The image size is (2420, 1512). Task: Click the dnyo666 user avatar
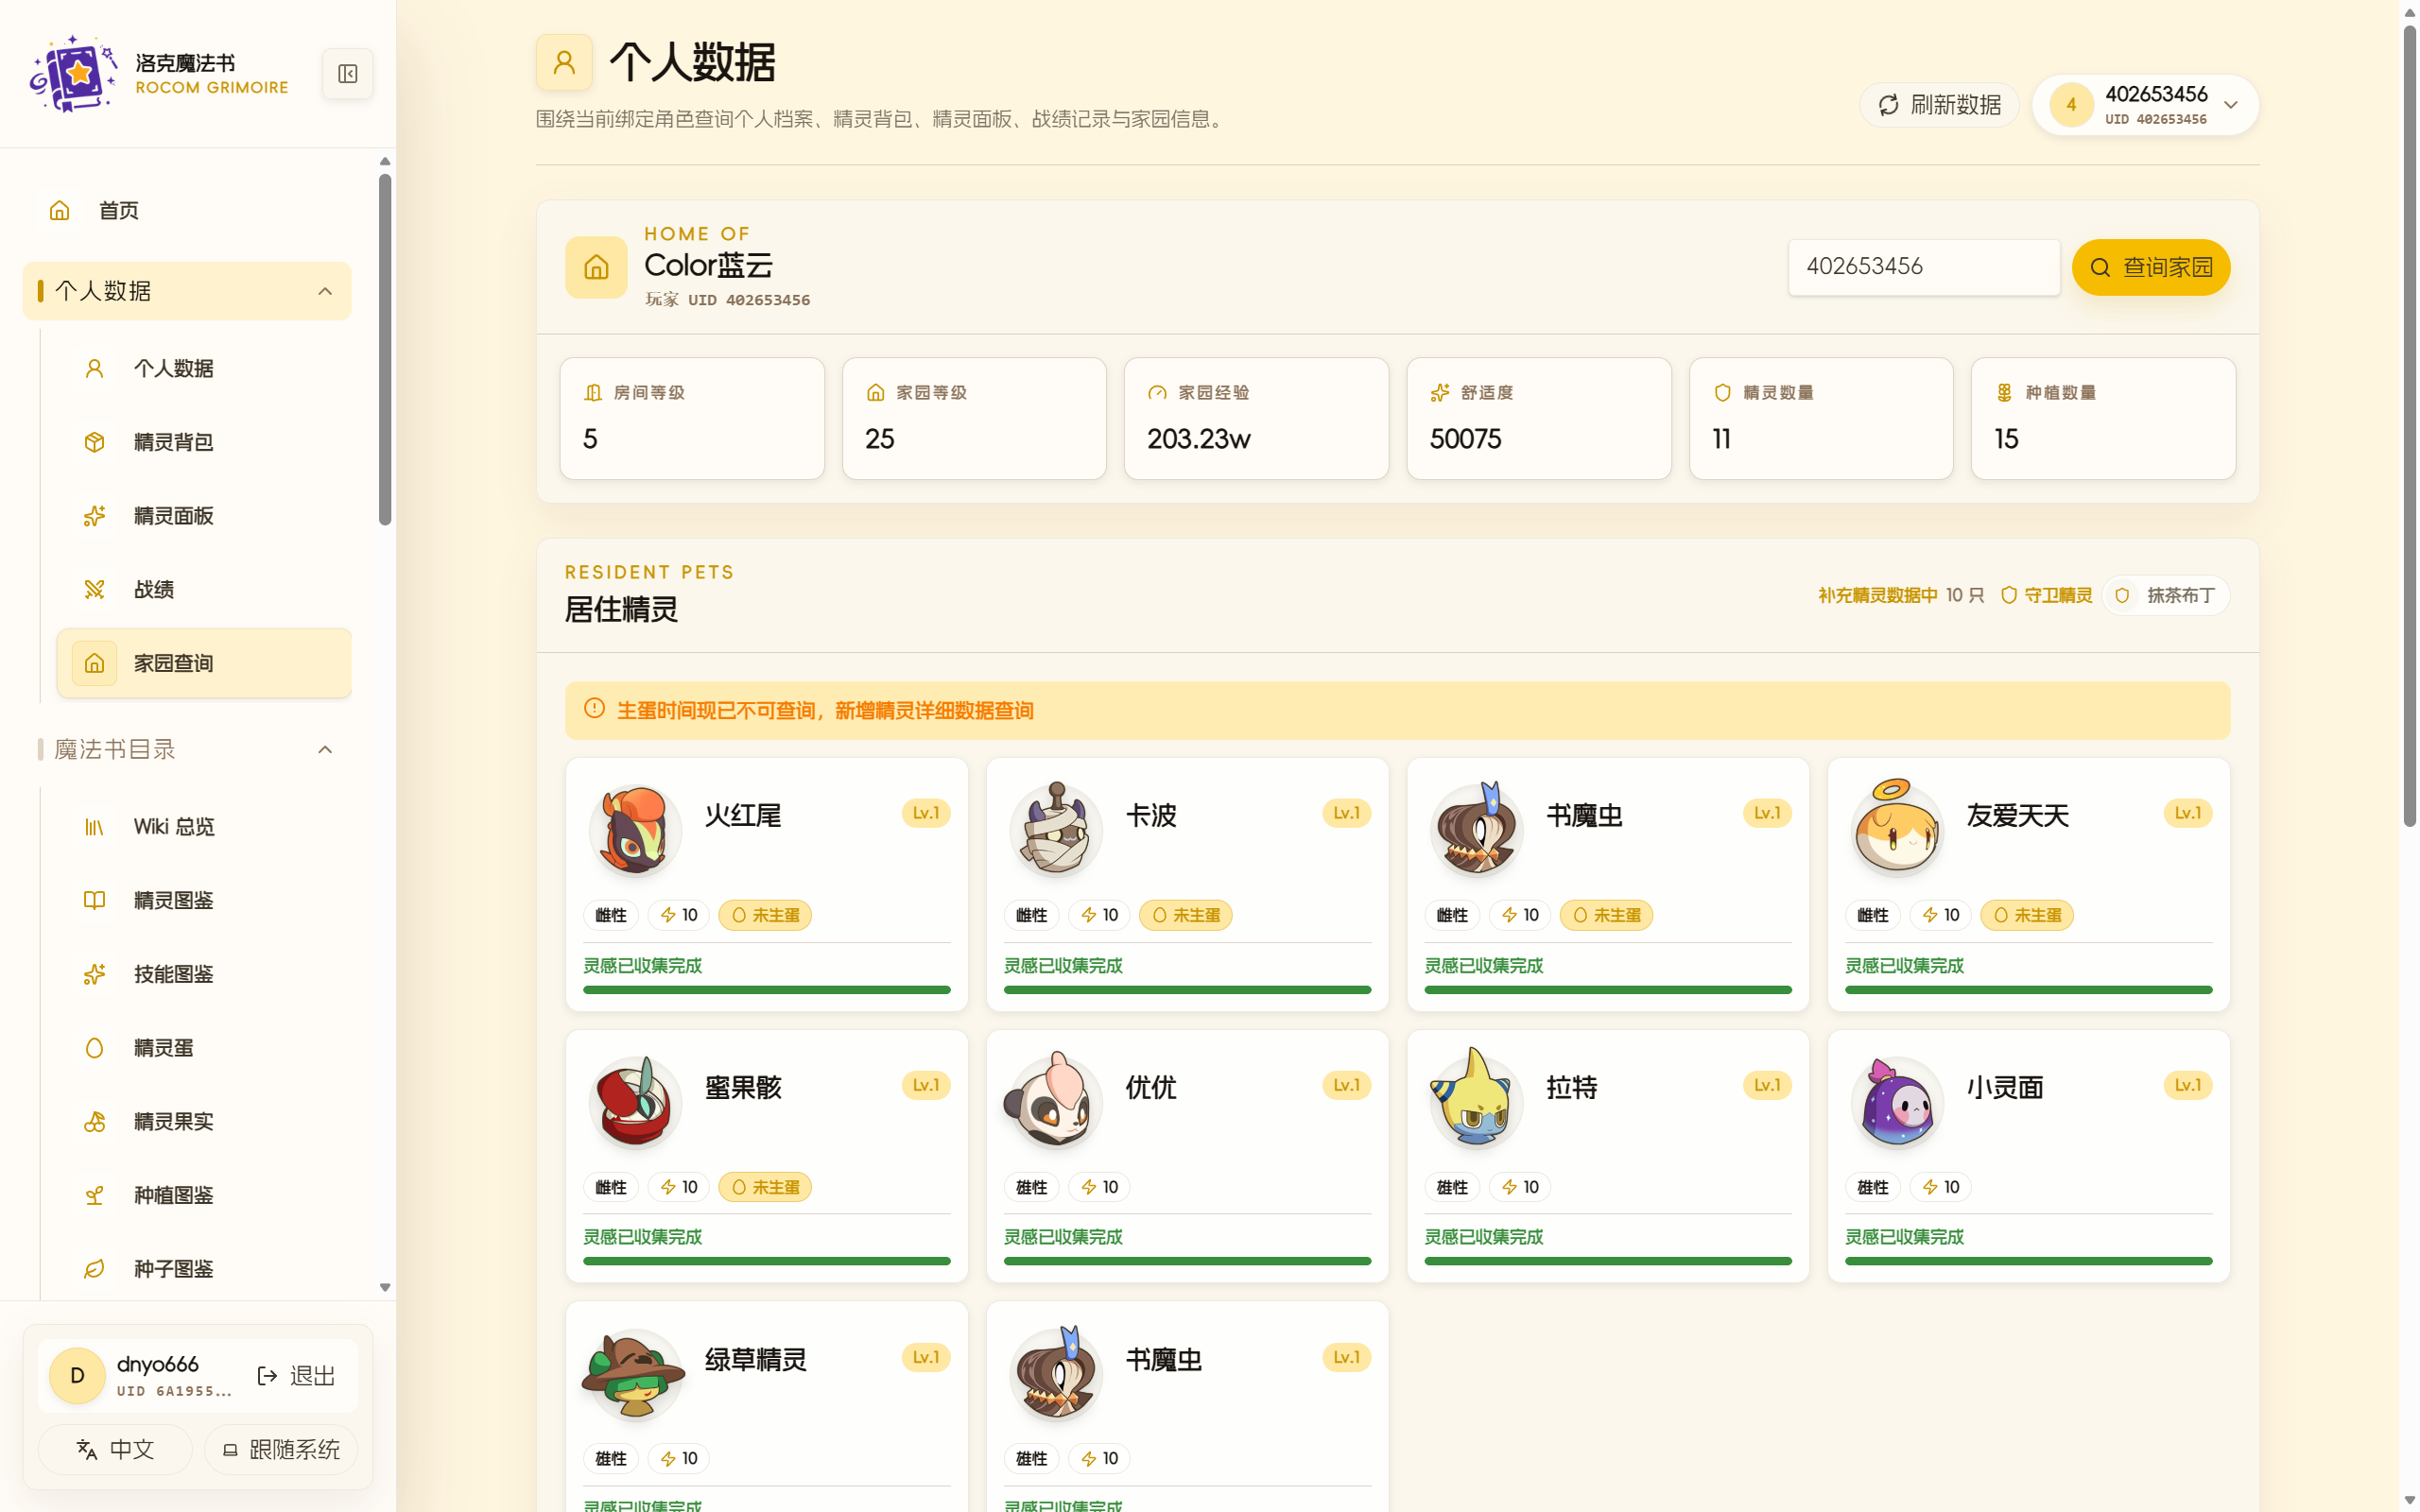77,1376
